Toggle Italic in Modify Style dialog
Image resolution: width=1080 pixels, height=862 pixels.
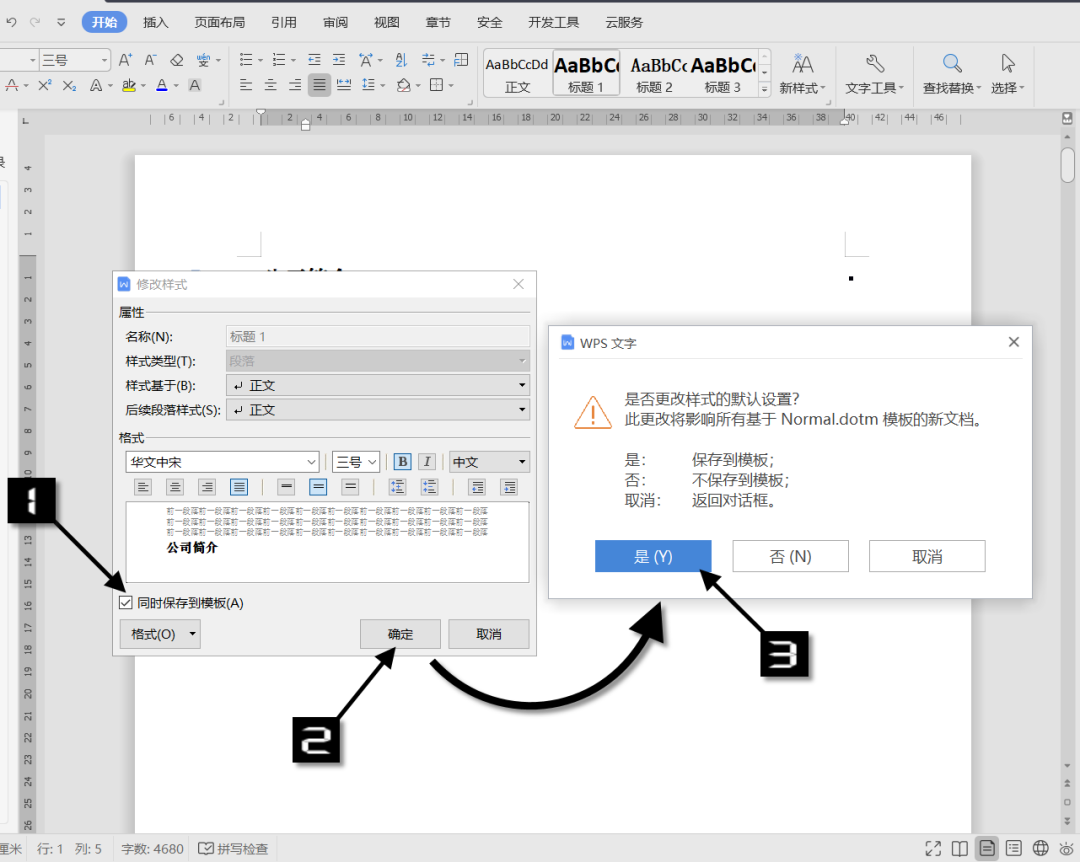pos(427,462)
